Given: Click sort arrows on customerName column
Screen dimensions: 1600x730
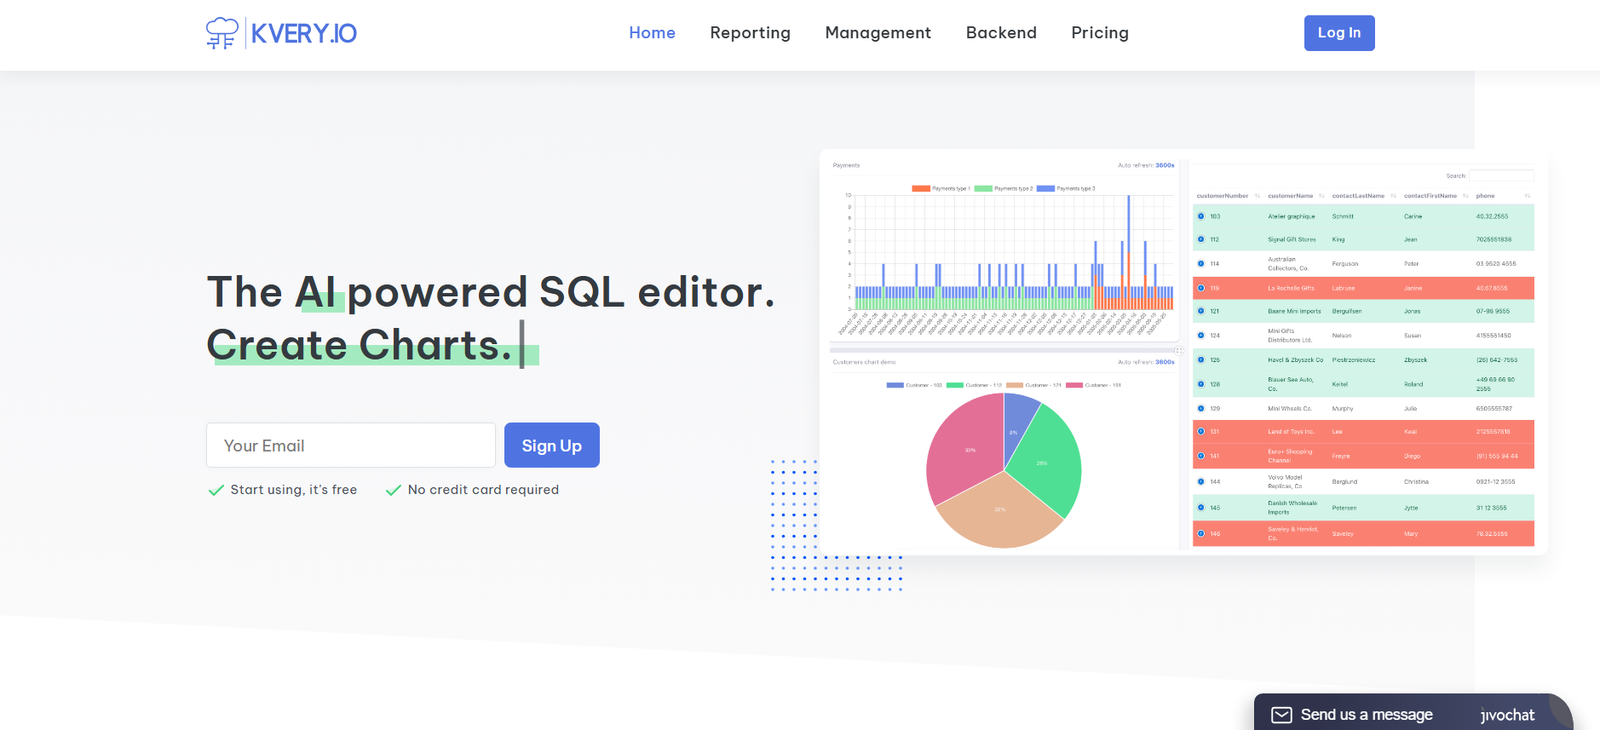Looking at the screenshot, I should tap(1321, 196).
